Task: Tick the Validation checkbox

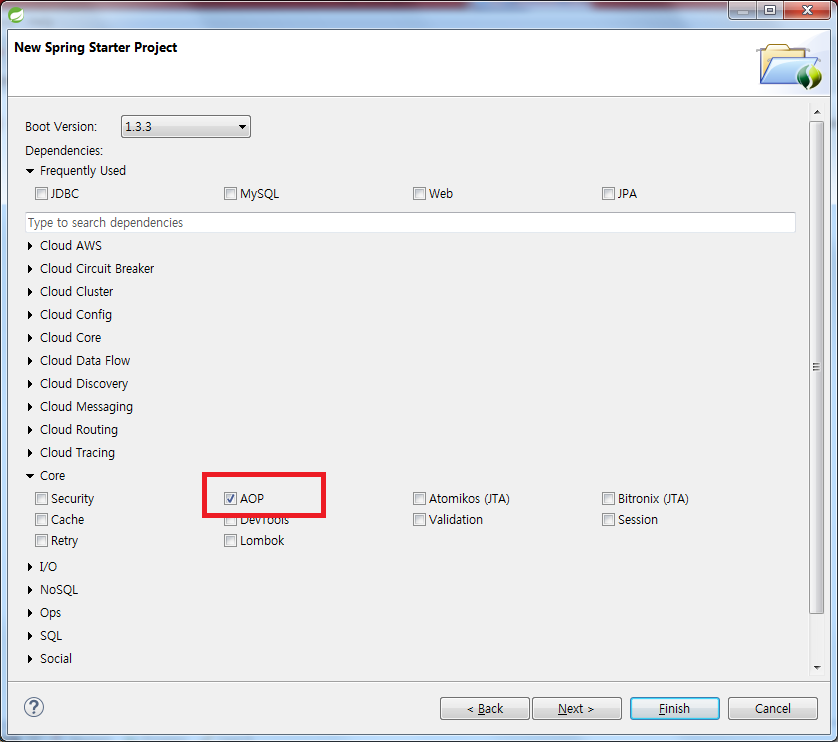Action: tap(419, 520)
